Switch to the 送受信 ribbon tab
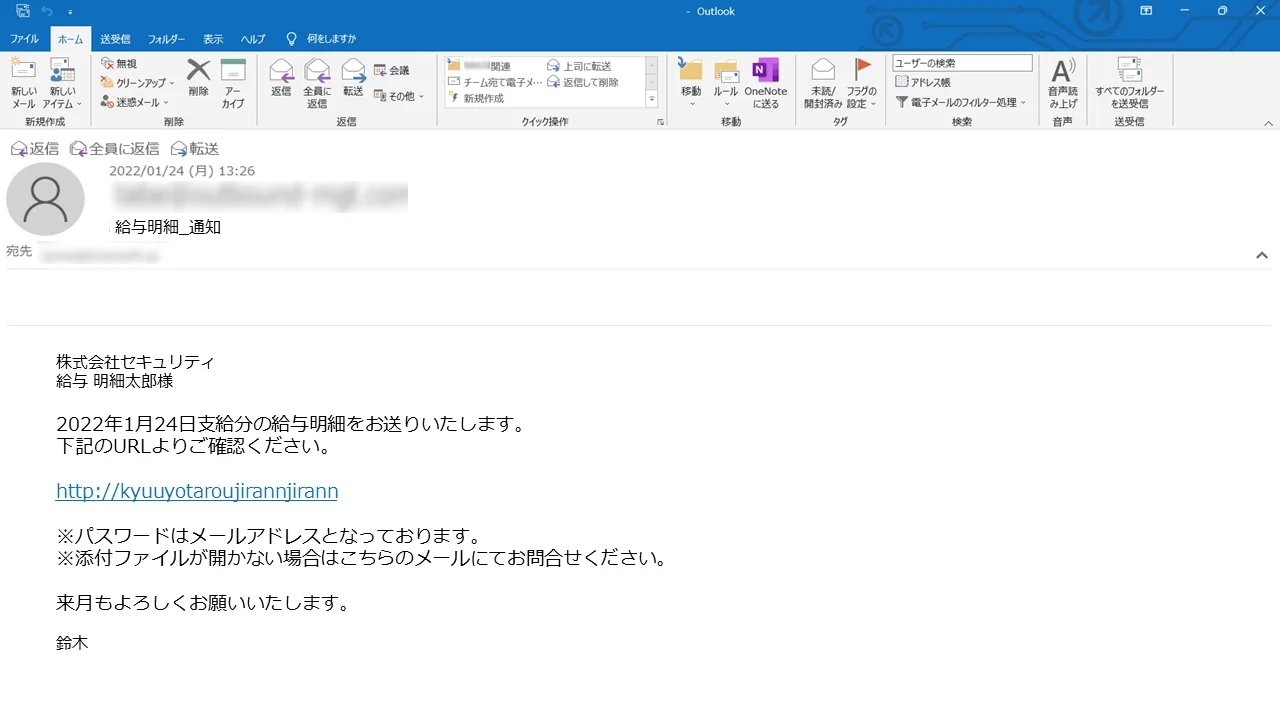Image resolution: width=1280 pixels, height=720 pixels. coord(115,39)
